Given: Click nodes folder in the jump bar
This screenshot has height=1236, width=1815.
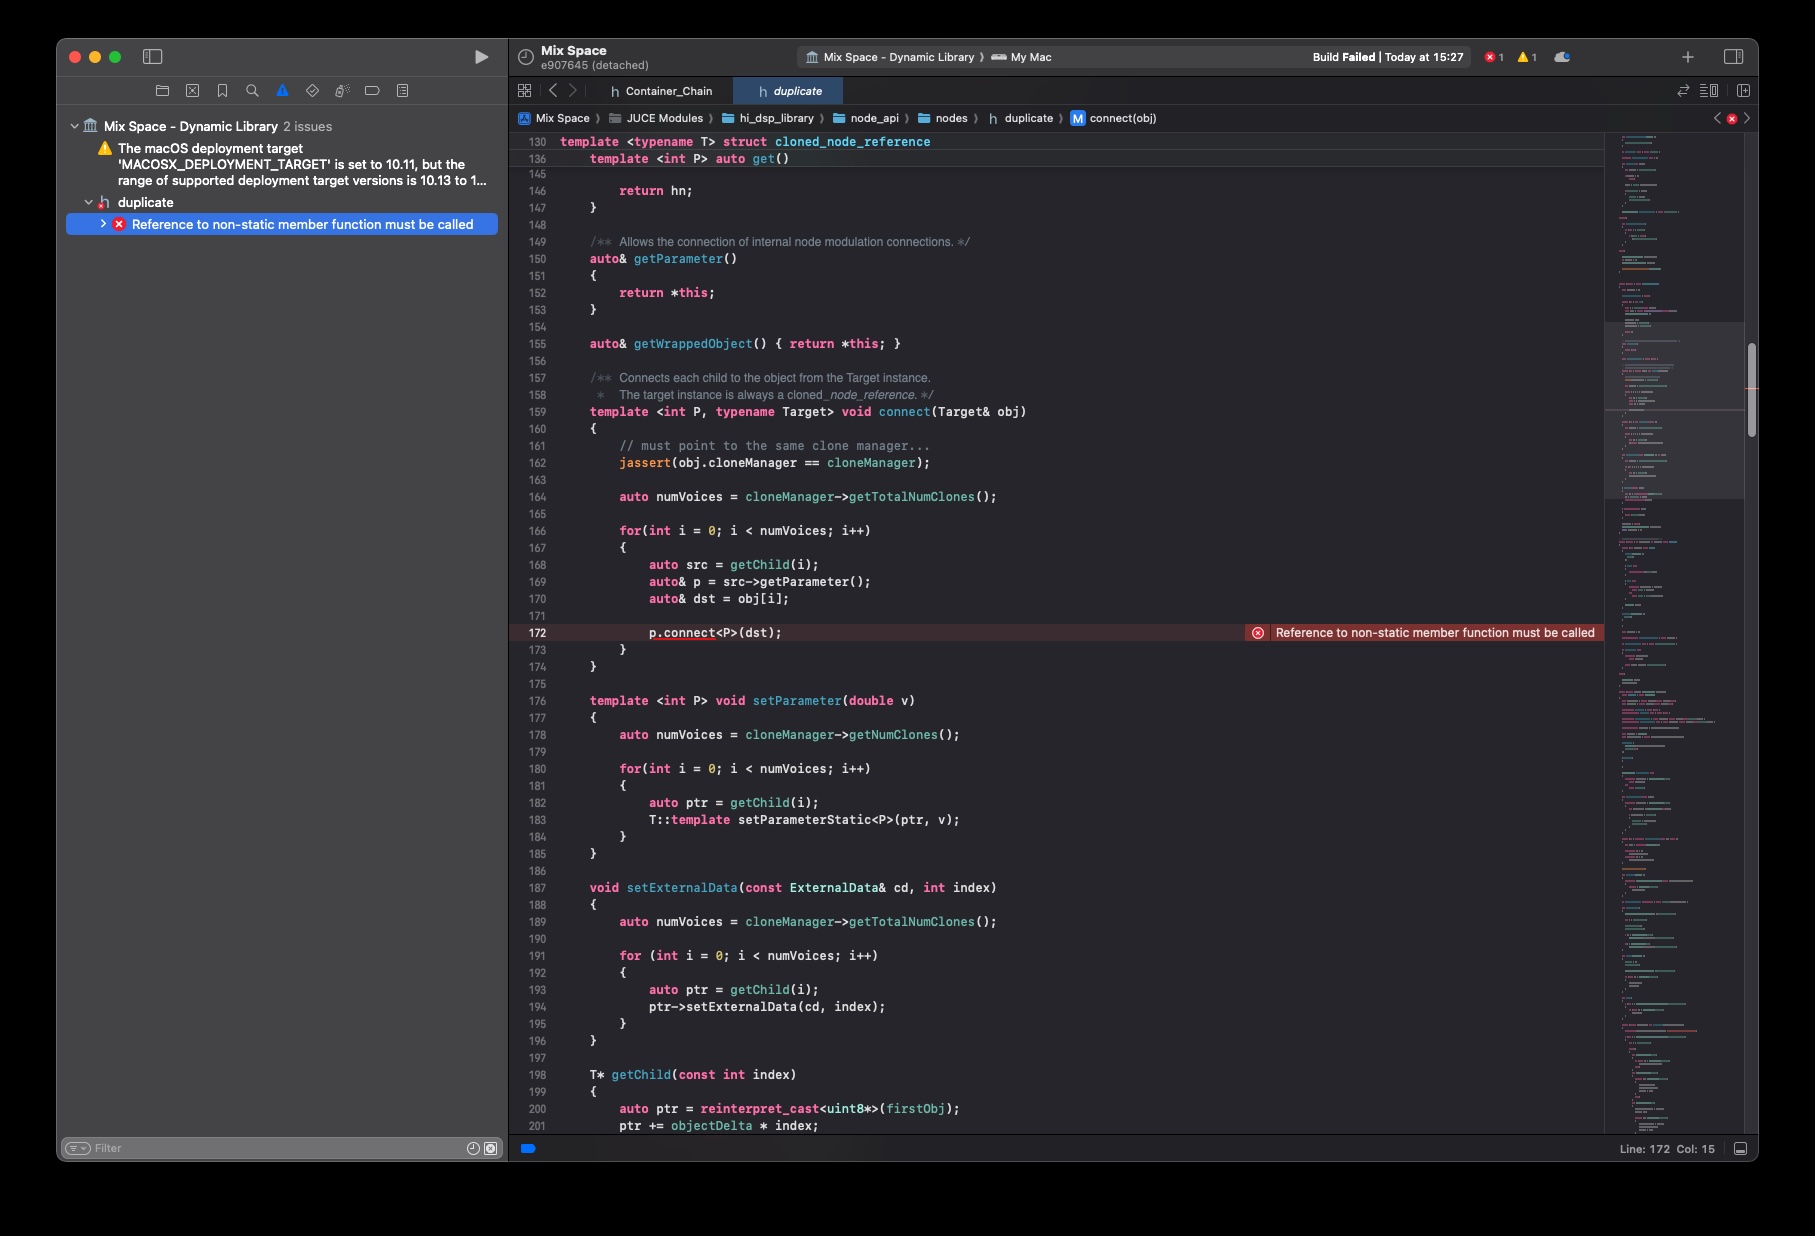Looking at the screenshot, I should (942, 118).
